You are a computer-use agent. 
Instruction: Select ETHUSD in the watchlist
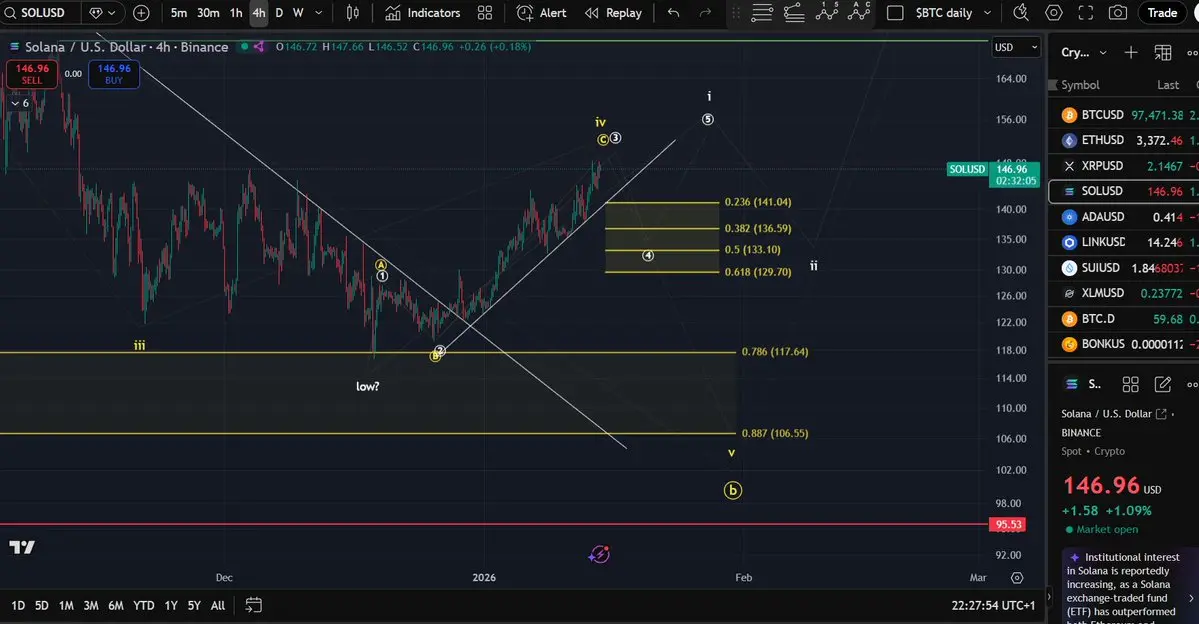pyautogui.click(x=1123, y=140)
